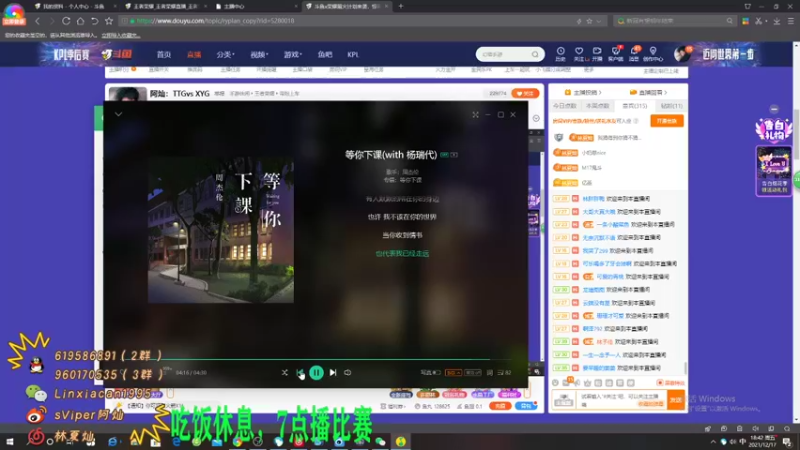800x450 pixels.
Task: Click the orange send button in the chat
Action: point(676,400)
